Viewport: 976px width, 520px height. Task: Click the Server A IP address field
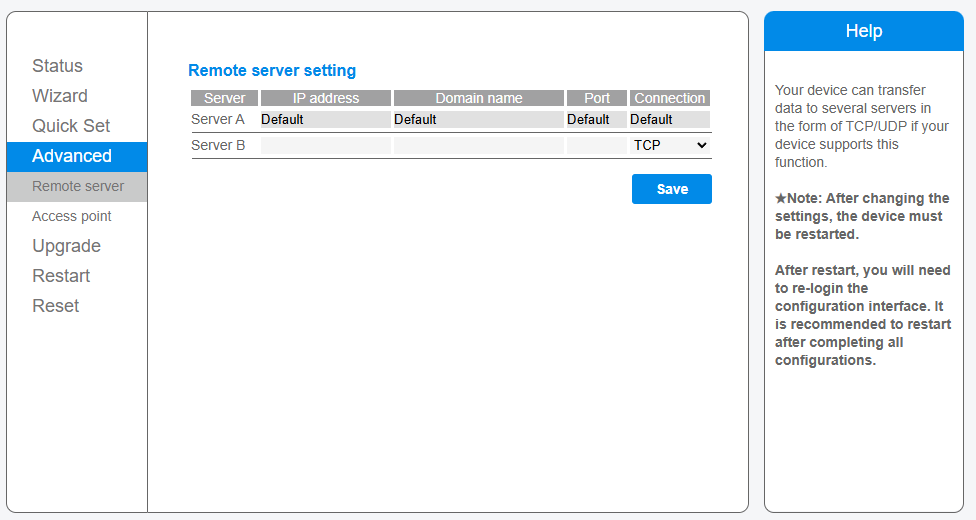click(325, 120)
